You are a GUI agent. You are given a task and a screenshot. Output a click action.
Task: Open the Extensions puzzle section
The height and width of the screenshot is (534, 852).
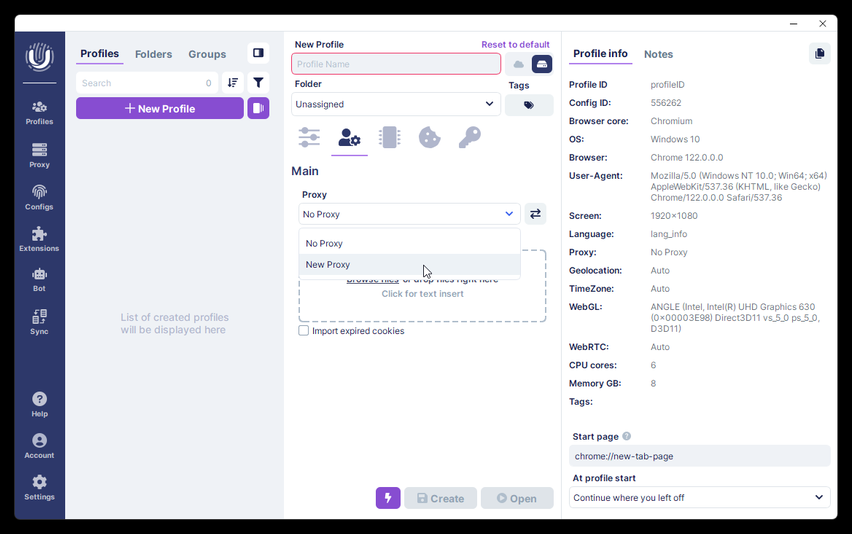[x=39, y=240]
